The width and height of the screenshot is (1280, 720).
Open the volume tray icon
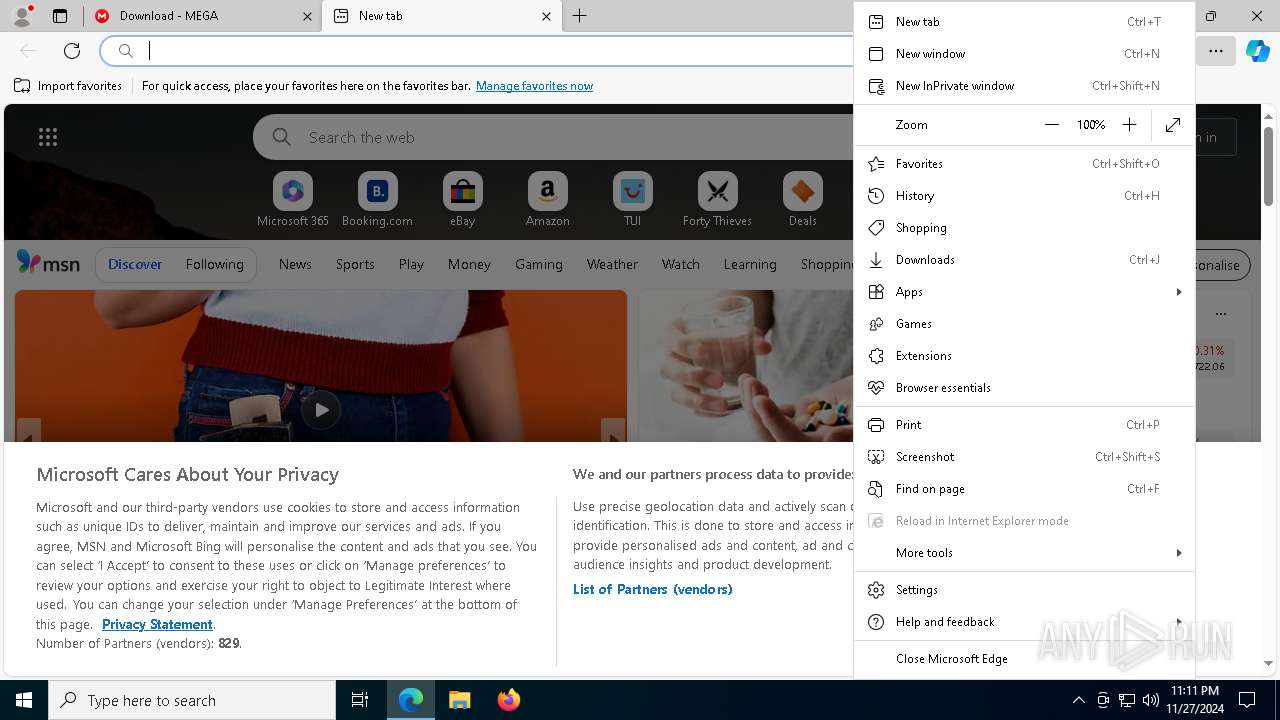(x=1151, y=700)
